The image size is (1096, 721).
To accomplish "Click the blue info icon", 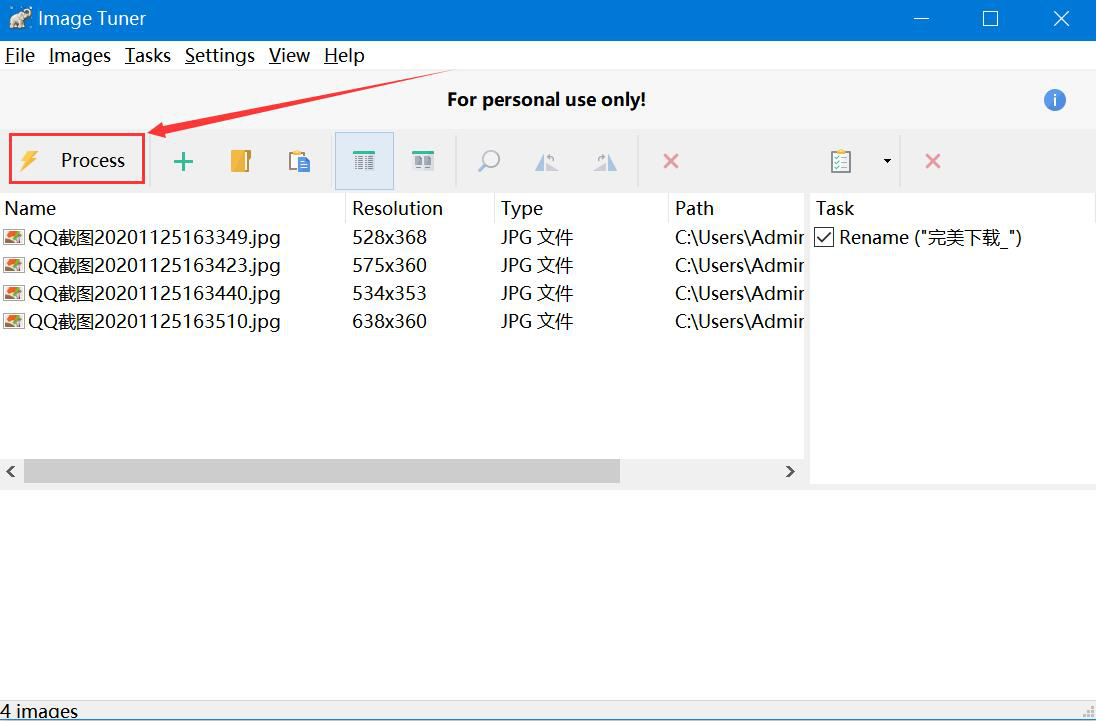I will (x=1054, y=100).
